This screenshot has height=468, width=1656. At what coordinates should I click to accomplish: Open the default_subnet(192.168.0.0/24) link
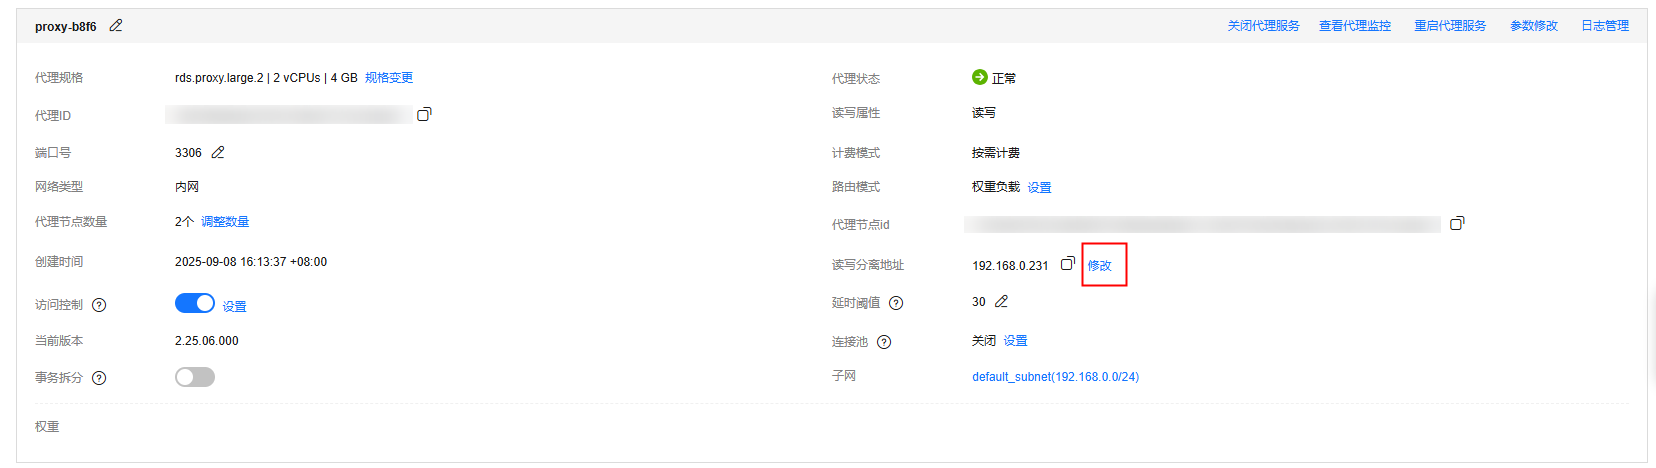click(1055, 377)
